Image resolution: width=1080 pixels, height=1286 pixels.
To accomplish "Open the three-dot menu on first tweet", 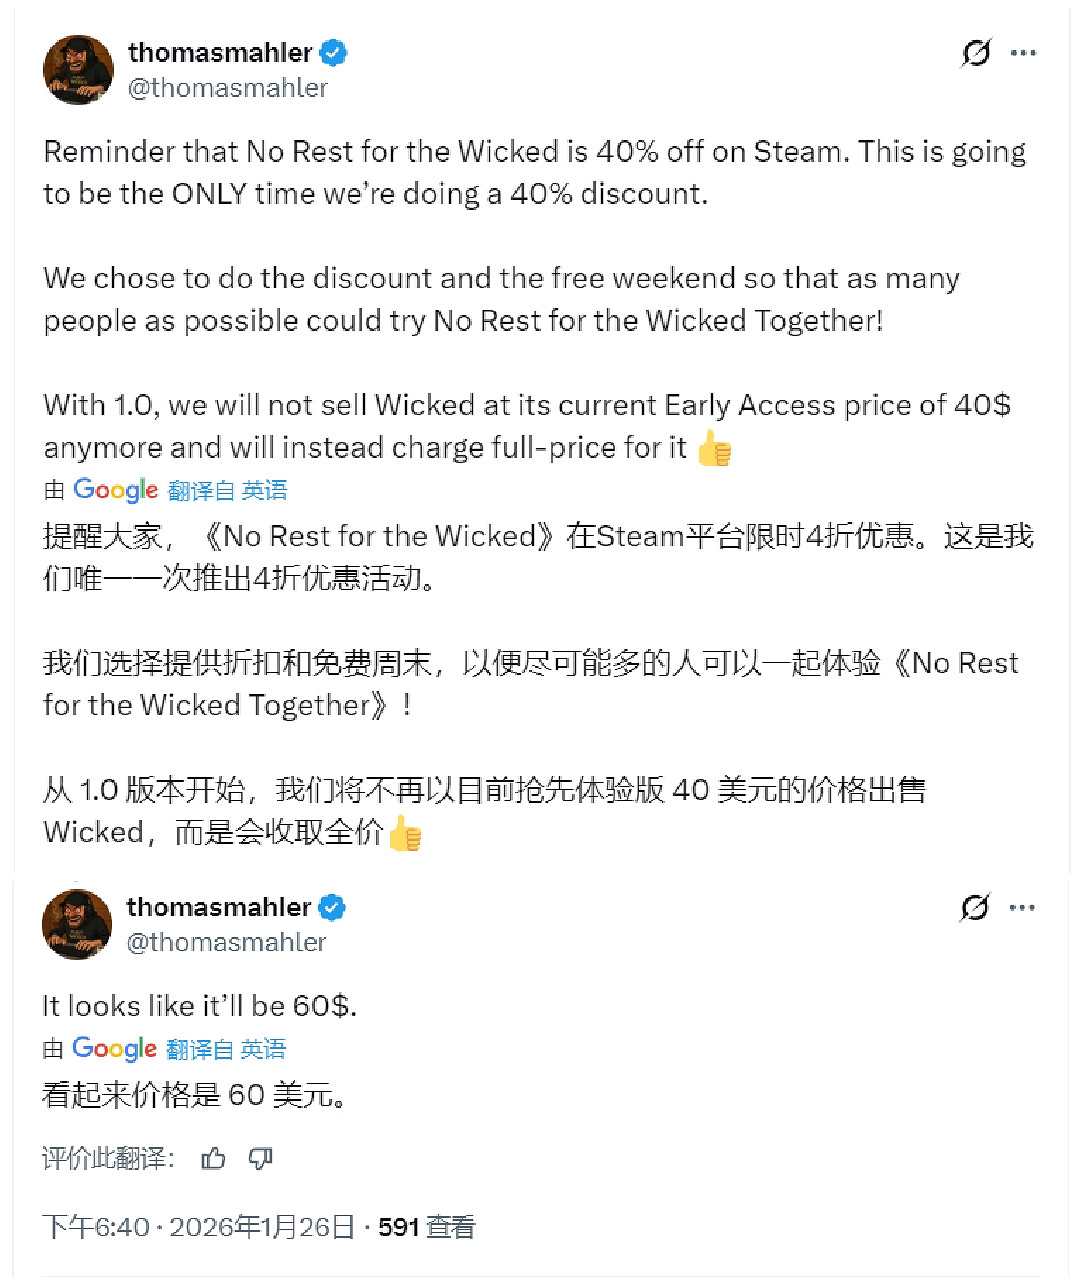I will point(1023,53).
